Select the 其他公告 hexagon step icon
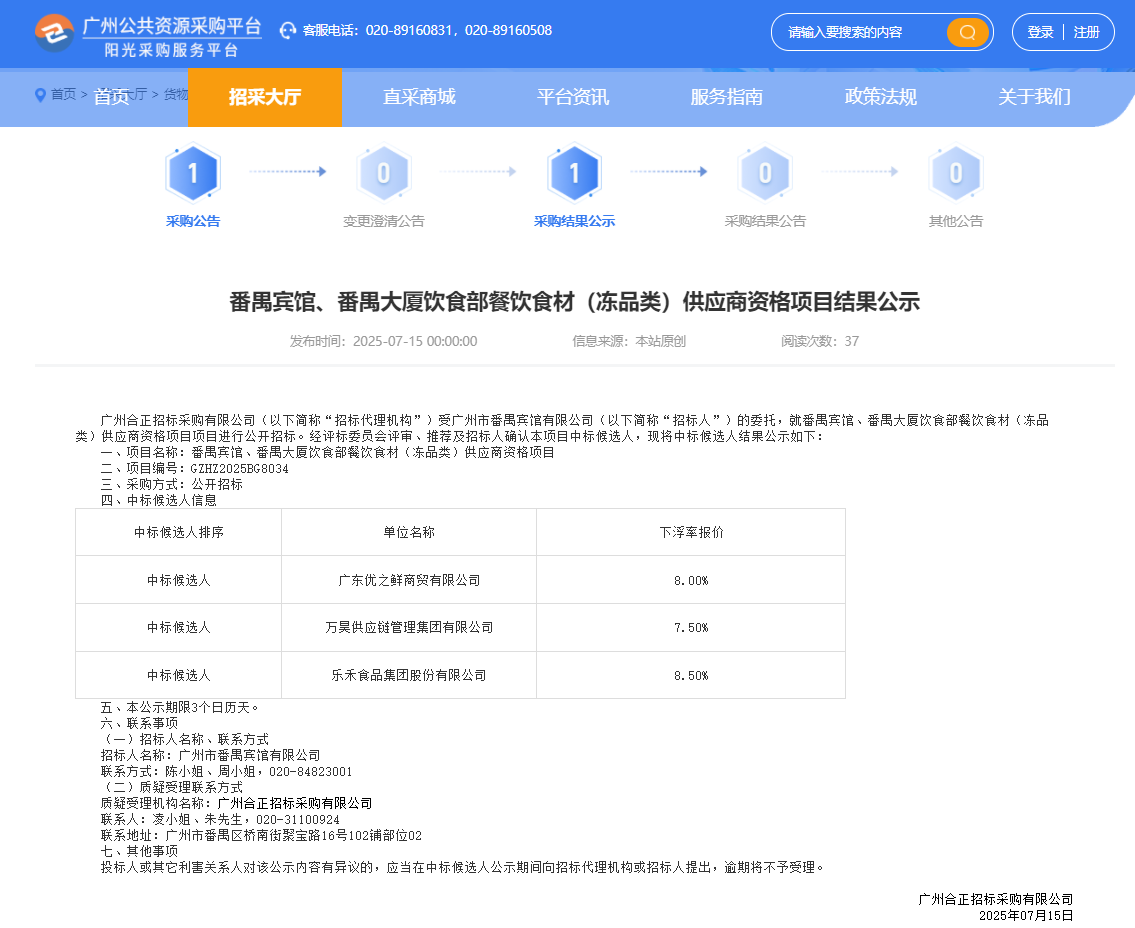The width and height of the screenshot is (1135, 928). point(955,174)
